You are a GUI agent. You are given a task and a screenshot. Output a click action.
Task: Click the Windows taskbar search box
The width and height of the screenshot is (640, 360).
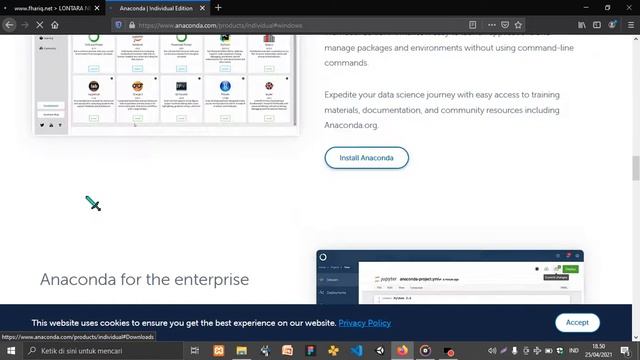click(103, 351)
